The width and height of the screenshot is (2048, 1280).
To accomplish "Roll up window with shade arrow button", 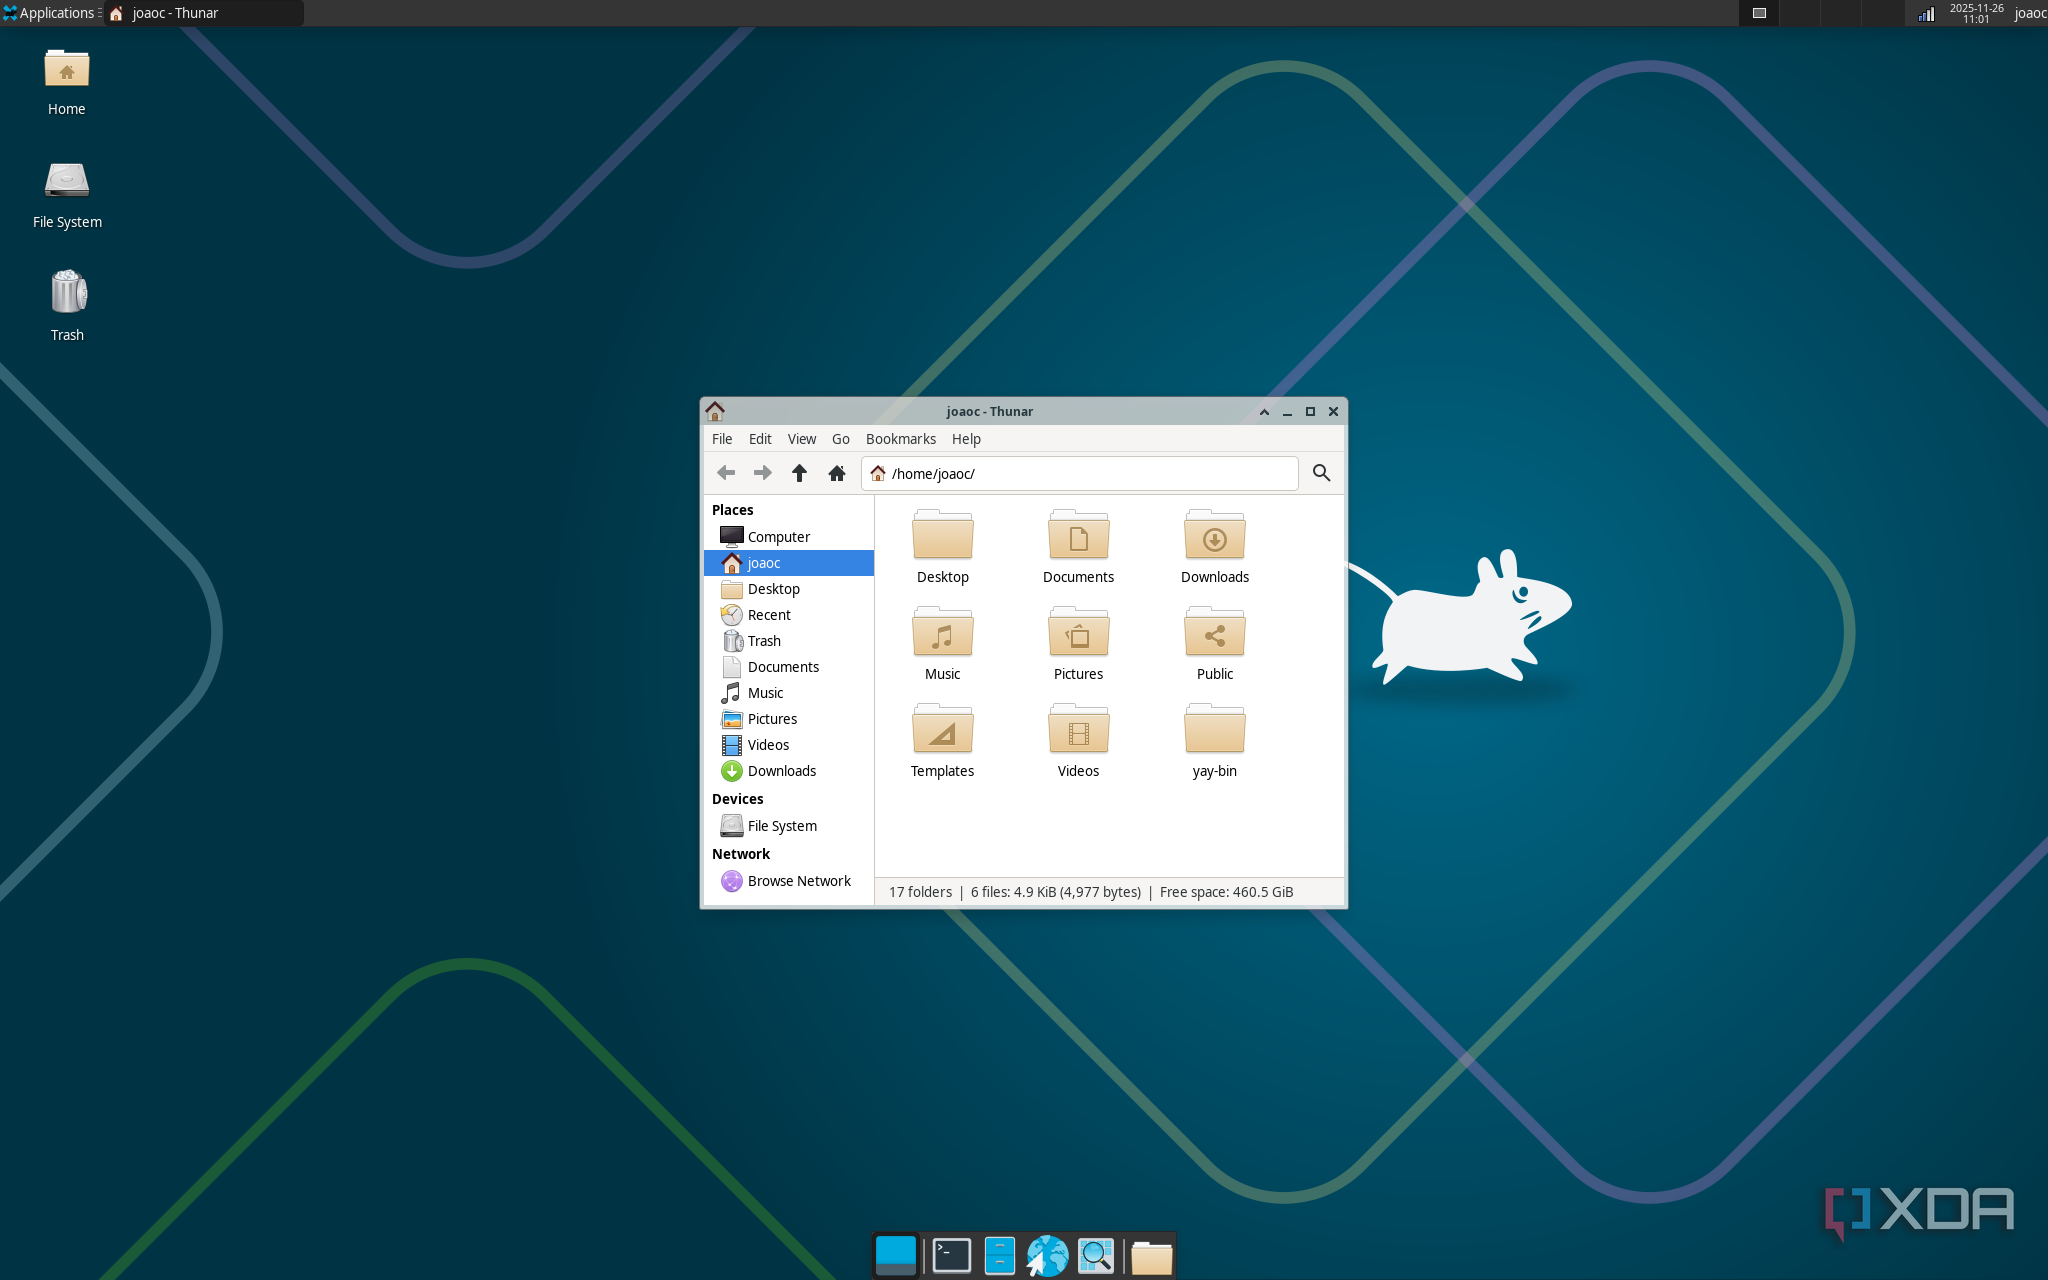I will [x=1264, y=412].
